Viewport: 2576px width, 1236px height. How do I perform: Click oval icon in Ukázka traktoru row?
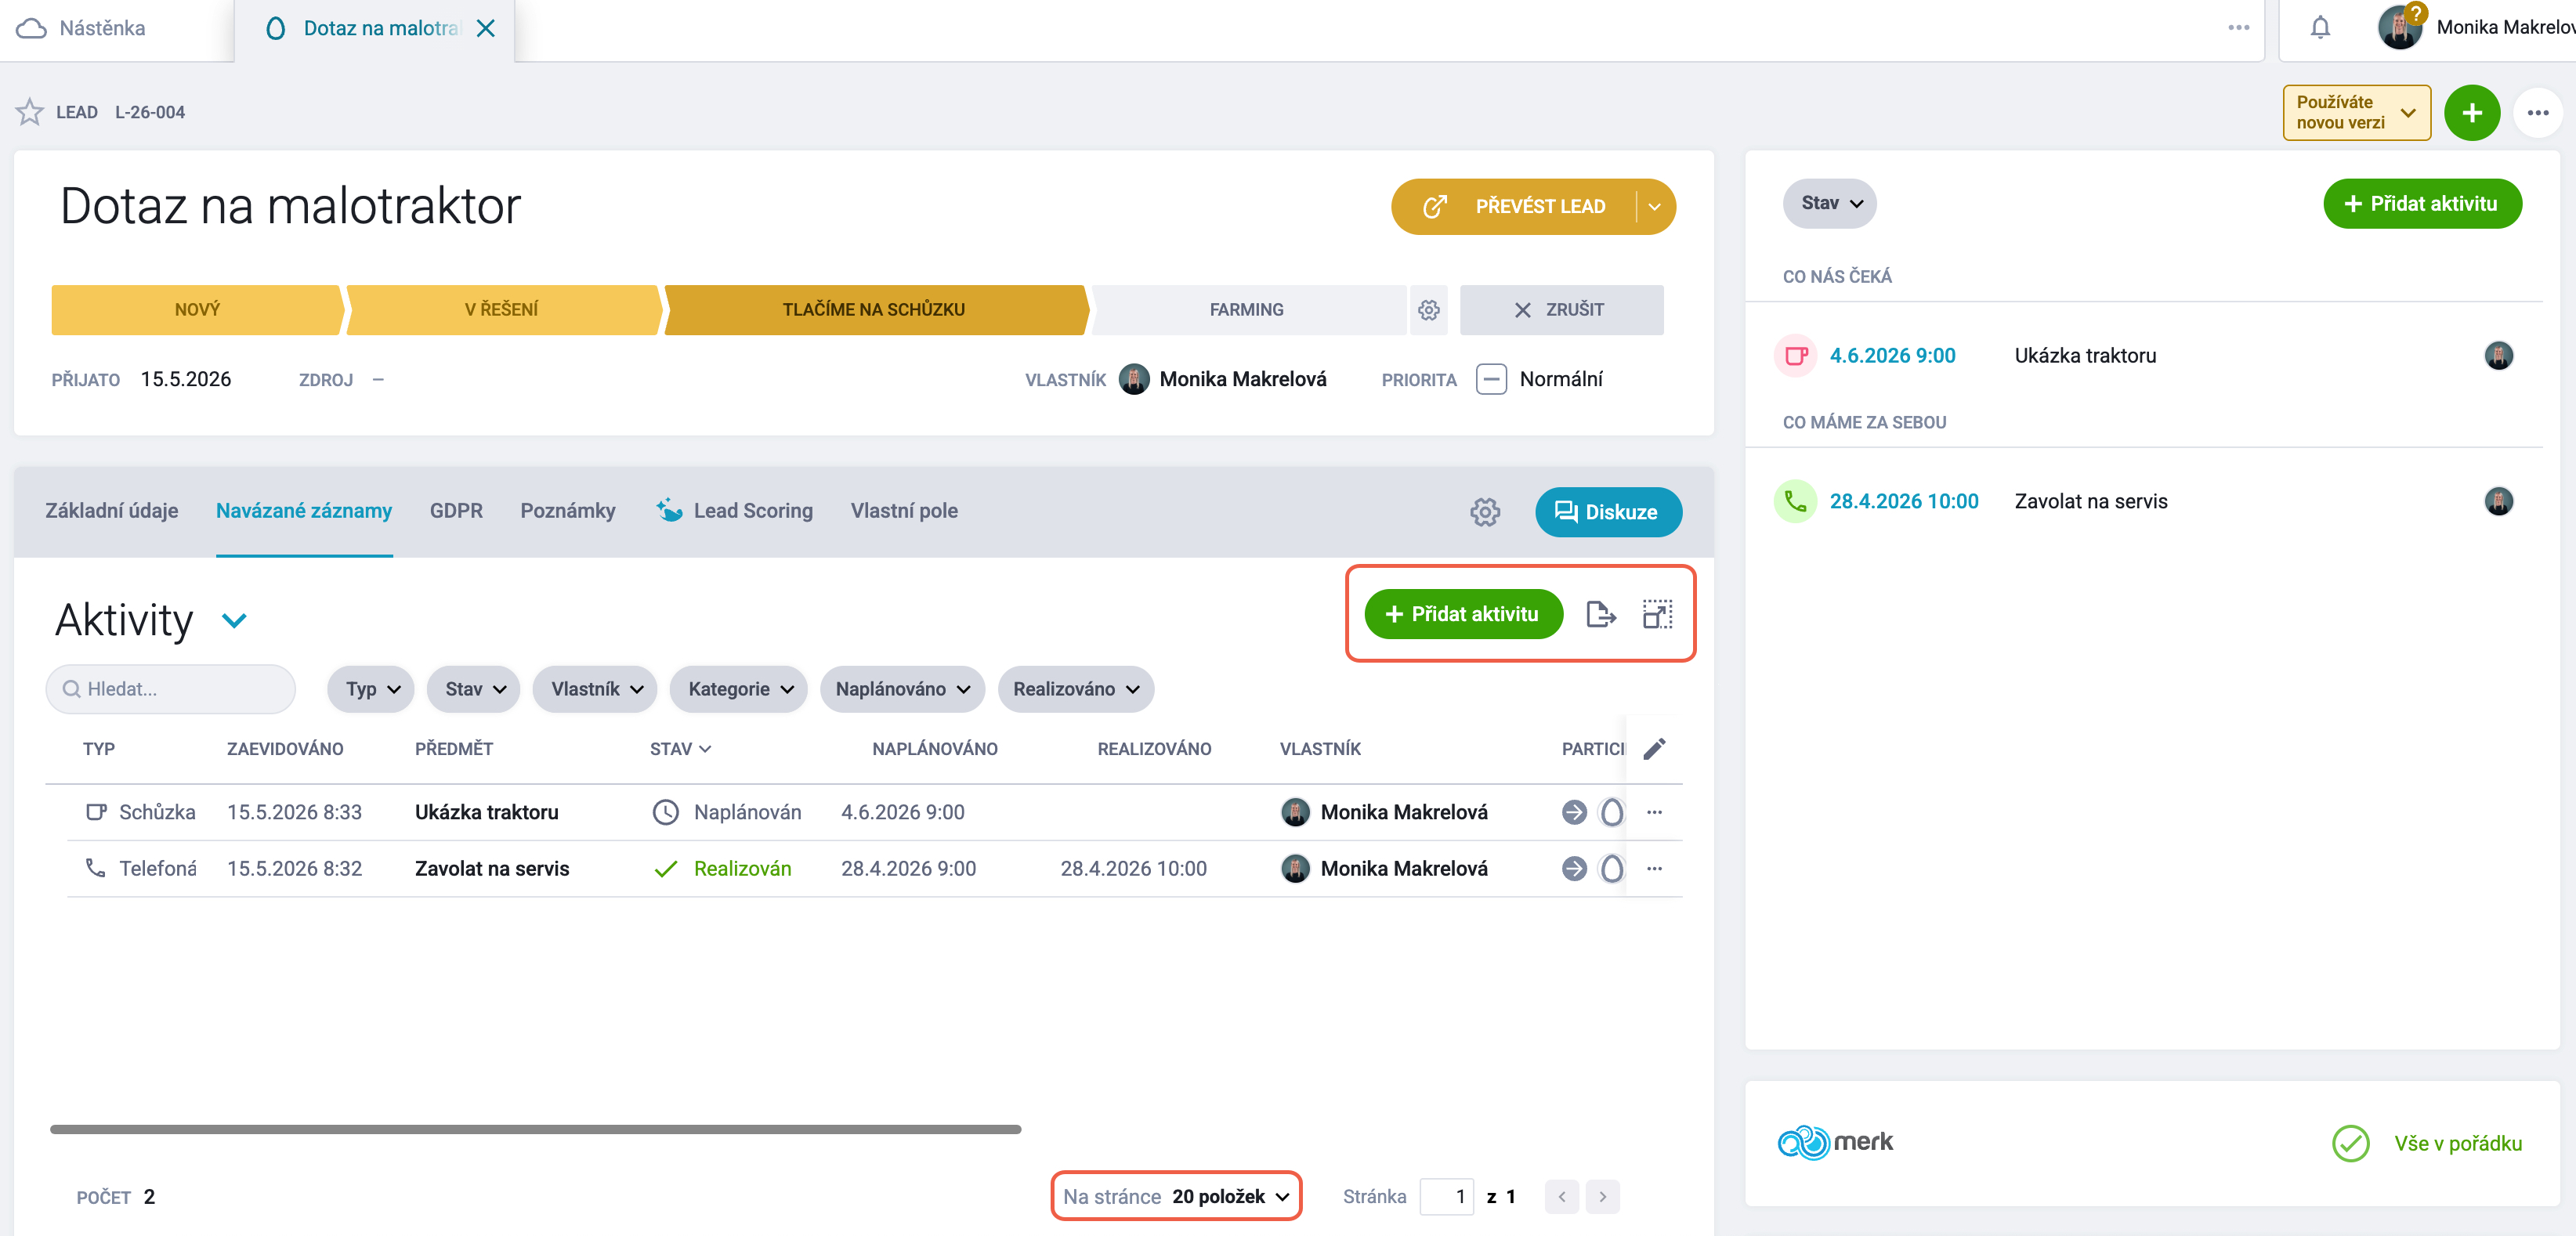(x=1611, y=812)
